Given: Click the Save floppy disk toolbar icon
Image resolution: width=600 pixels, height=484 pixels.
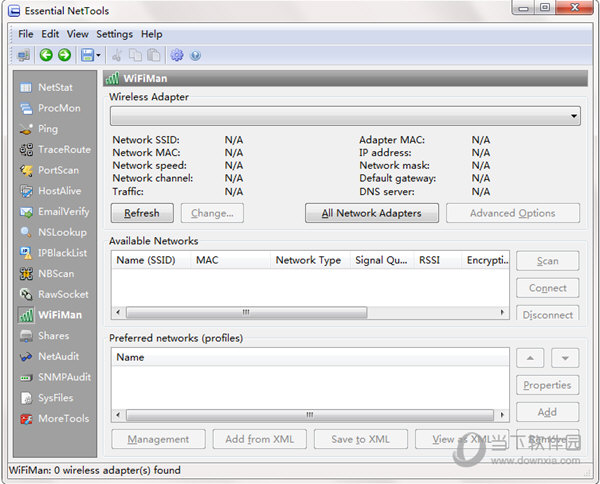Looking at the screenshot, I should pos(88,55).
